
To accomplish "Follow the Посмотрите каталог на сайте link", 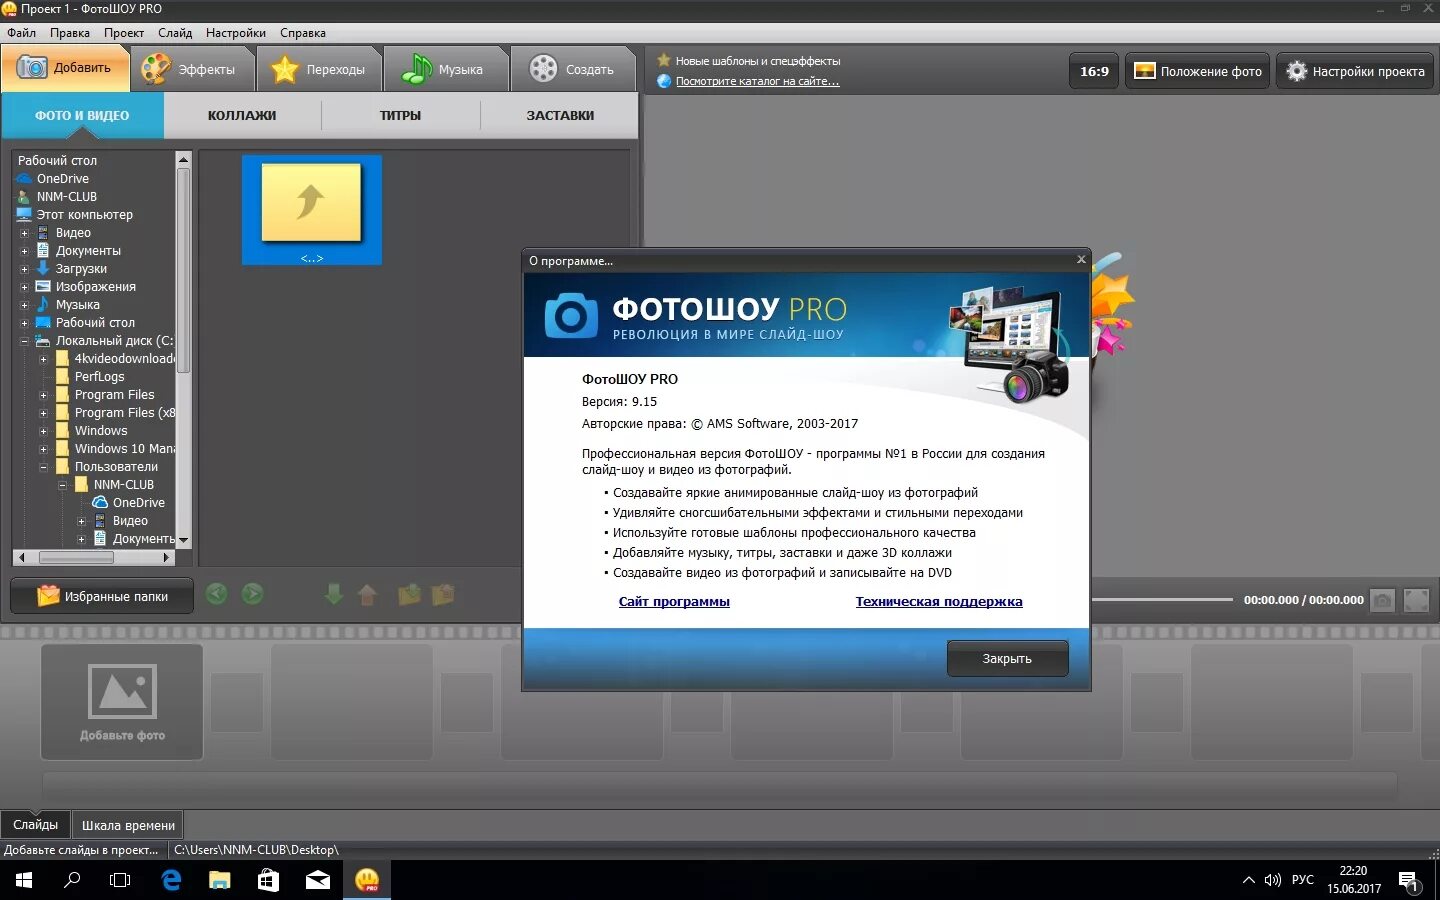I will 757,81.
